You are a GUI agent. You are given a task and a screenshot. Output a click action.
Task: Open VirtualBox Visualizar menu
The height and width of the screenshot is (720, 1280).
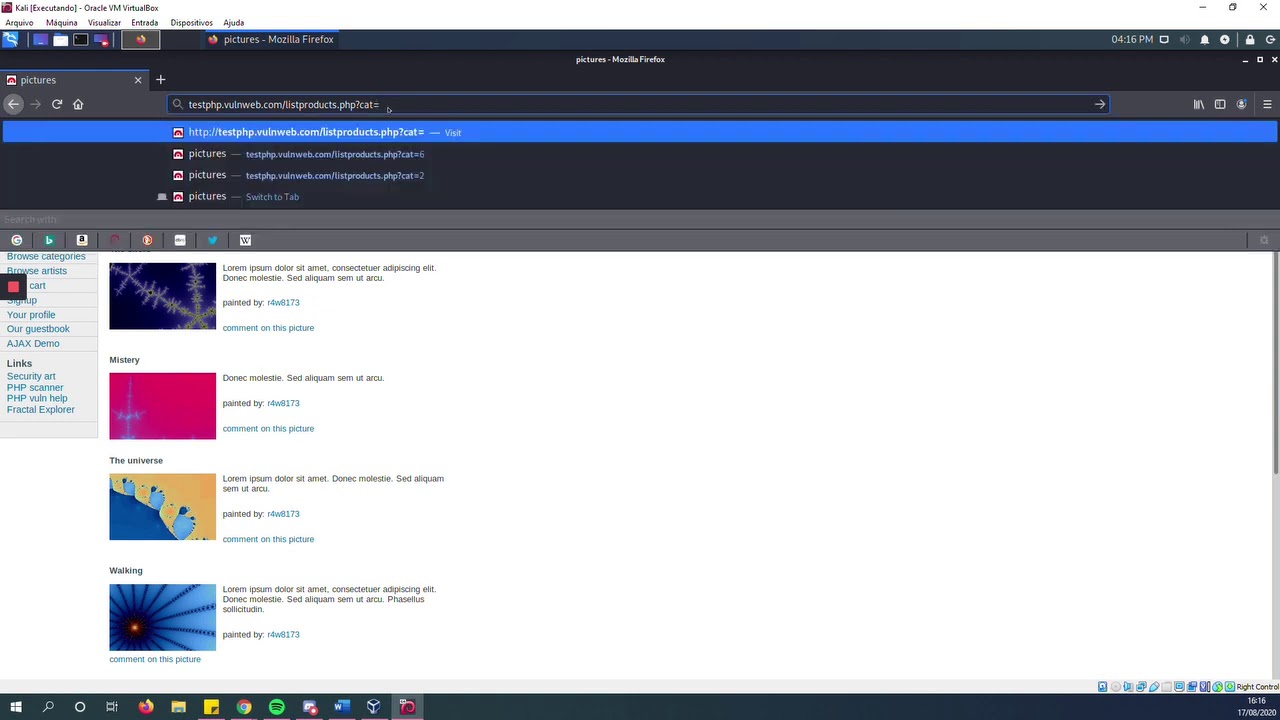[x=104, y=22]
